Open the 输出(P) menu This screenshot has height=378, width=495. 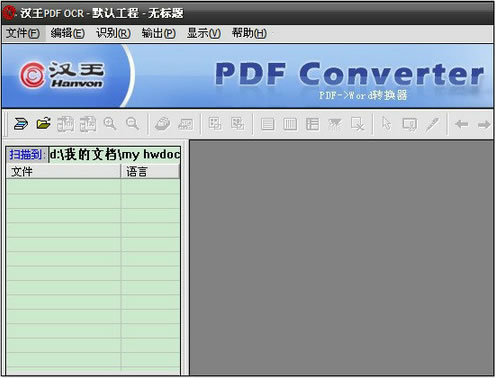tap(159, 33)
